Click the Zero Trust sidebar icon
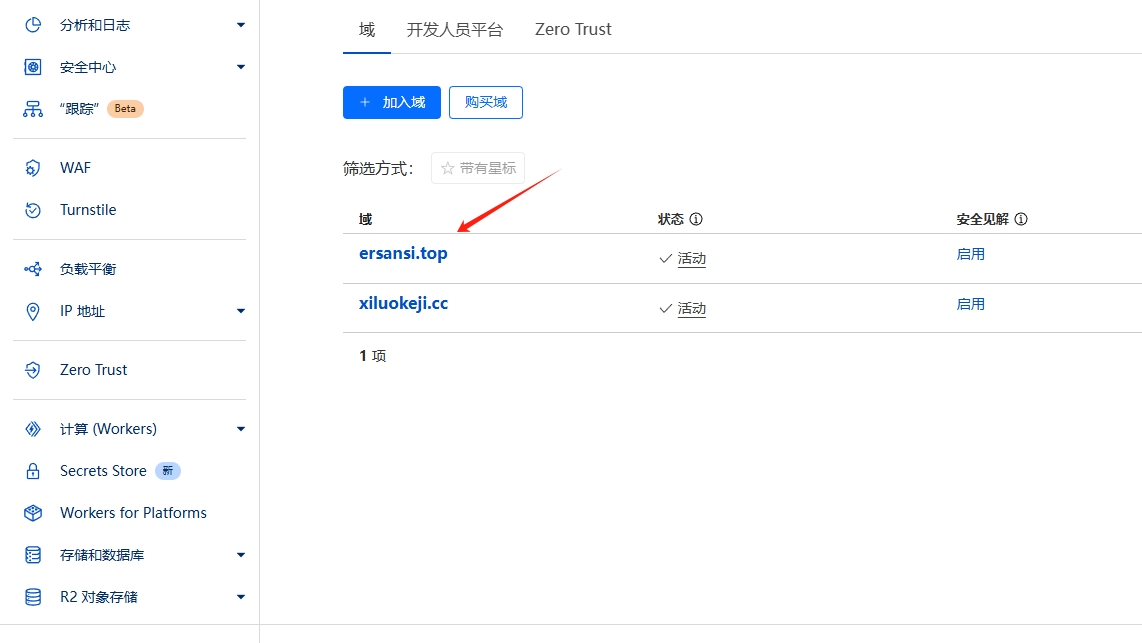Viewport: 1142px width, 643px height. point(33,370)
